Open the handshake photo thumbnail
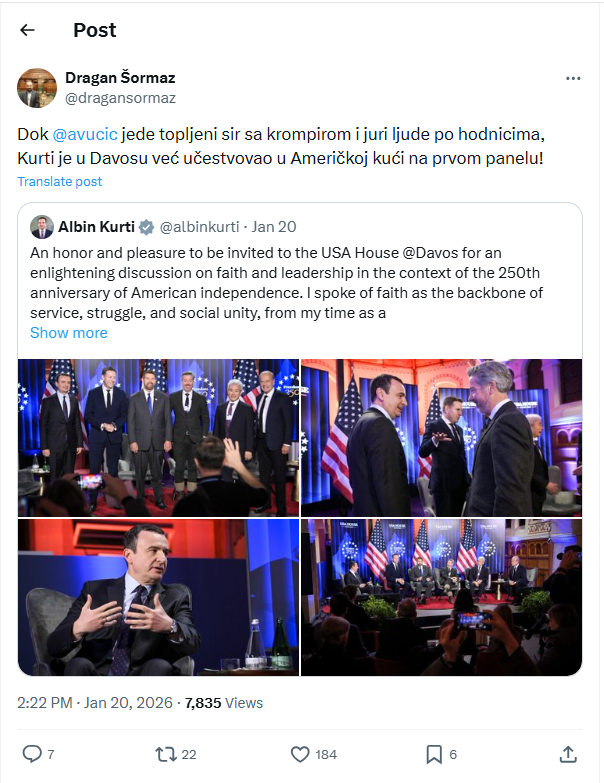604x783 pixels. [x=442, y=437]
